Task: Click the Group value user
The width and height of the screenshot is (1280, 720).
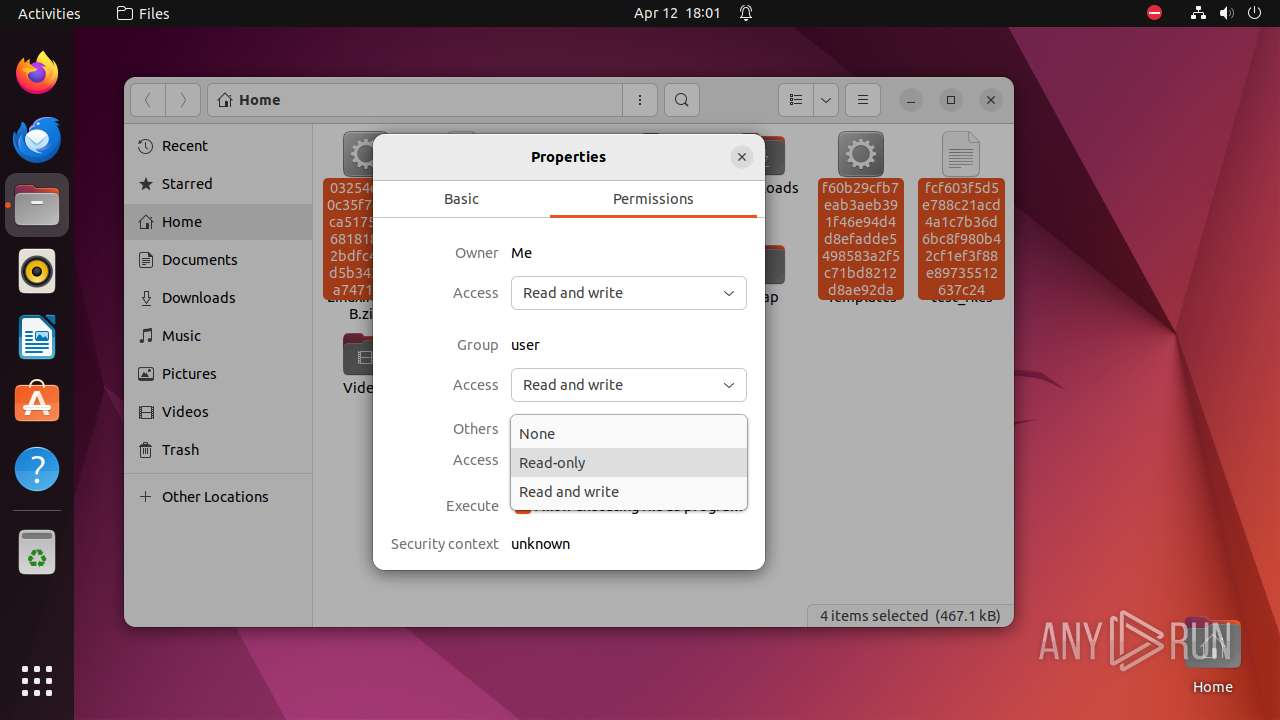Action: pyautogui.click(x=525, y=345)
